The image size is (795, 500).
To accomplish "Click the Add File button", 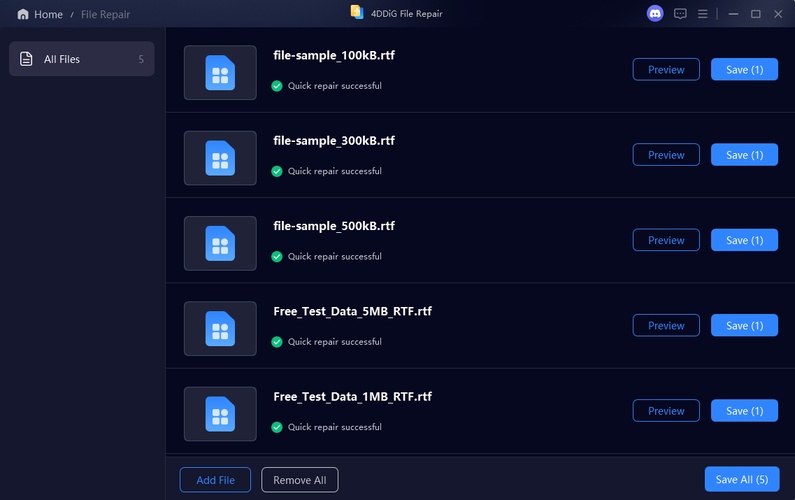I will (x=215, y=480).
